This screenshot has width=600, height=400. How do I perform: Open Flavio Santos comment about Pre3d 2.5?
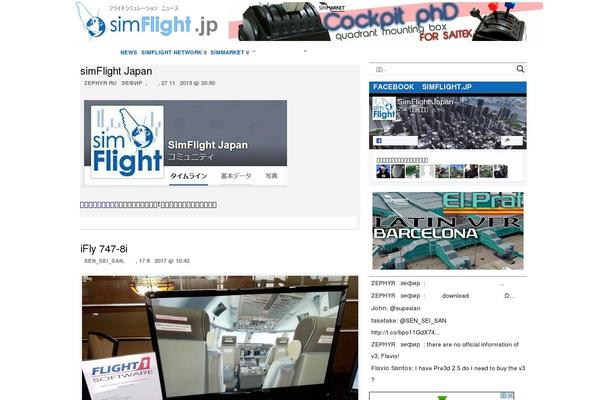coord(448,374)
